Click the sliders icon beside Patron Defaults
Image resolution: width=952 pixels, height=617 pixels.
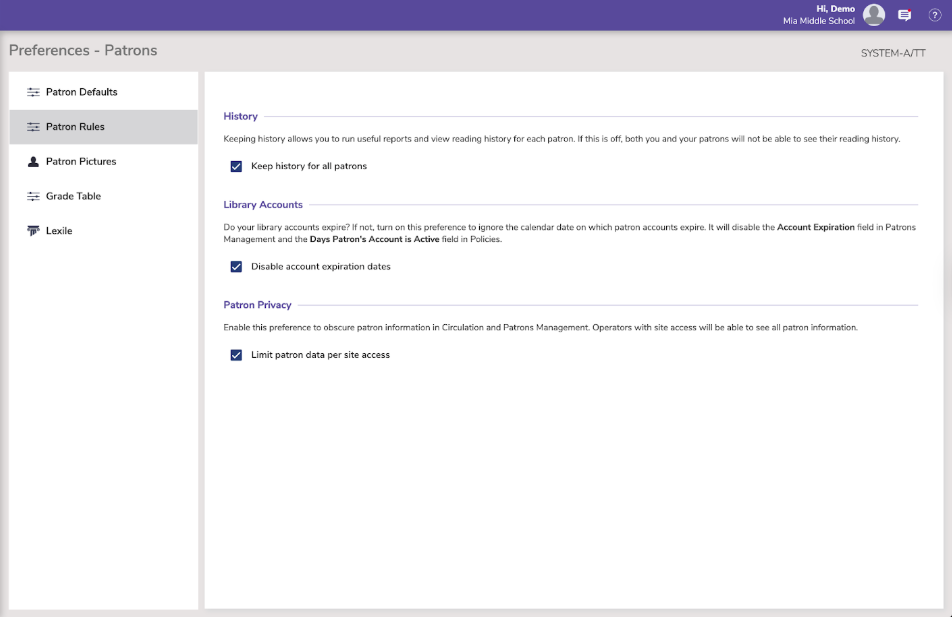tap(33, 92)
